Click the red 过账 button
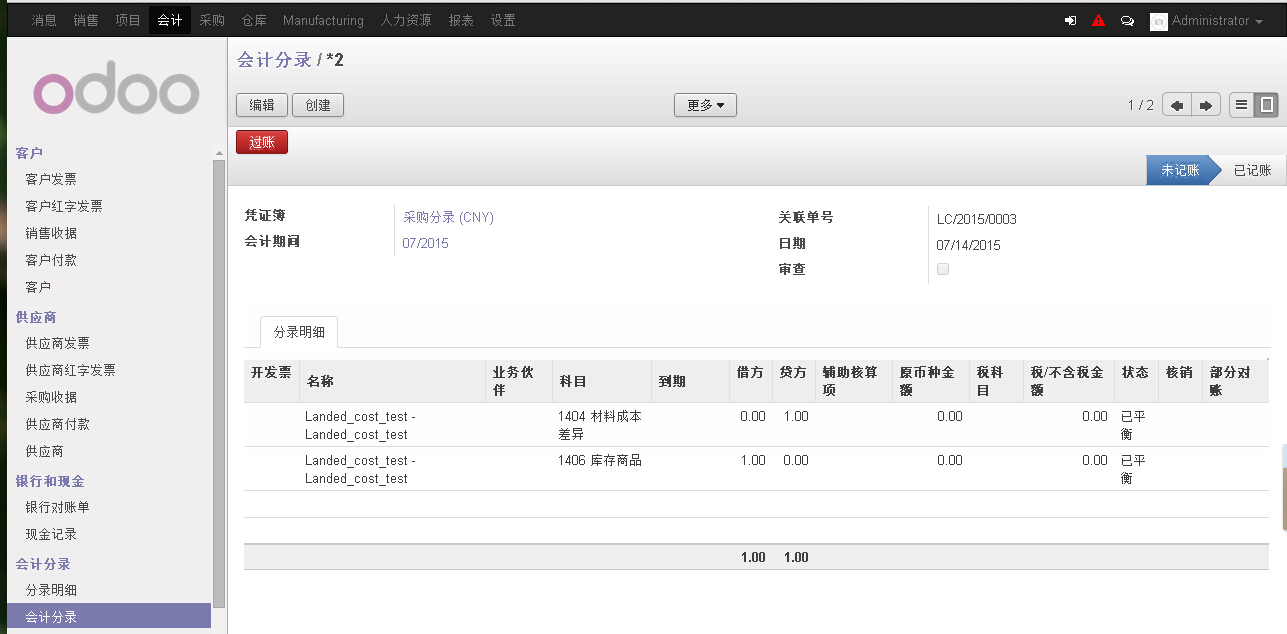Screen dimensions: 1287x634 pyautogui.click(x=262, y=143)
